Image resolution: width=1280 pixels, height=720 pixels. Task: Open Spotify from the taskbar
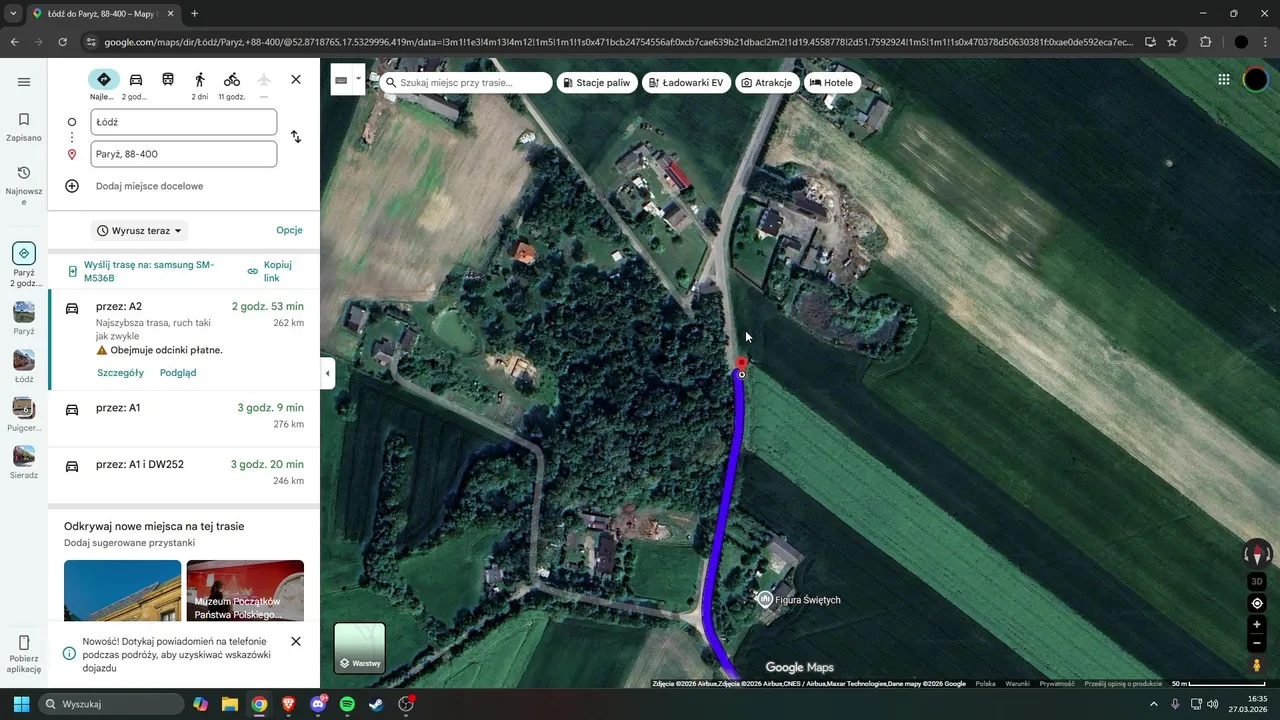pyautogui.click(x=347, y=704)
